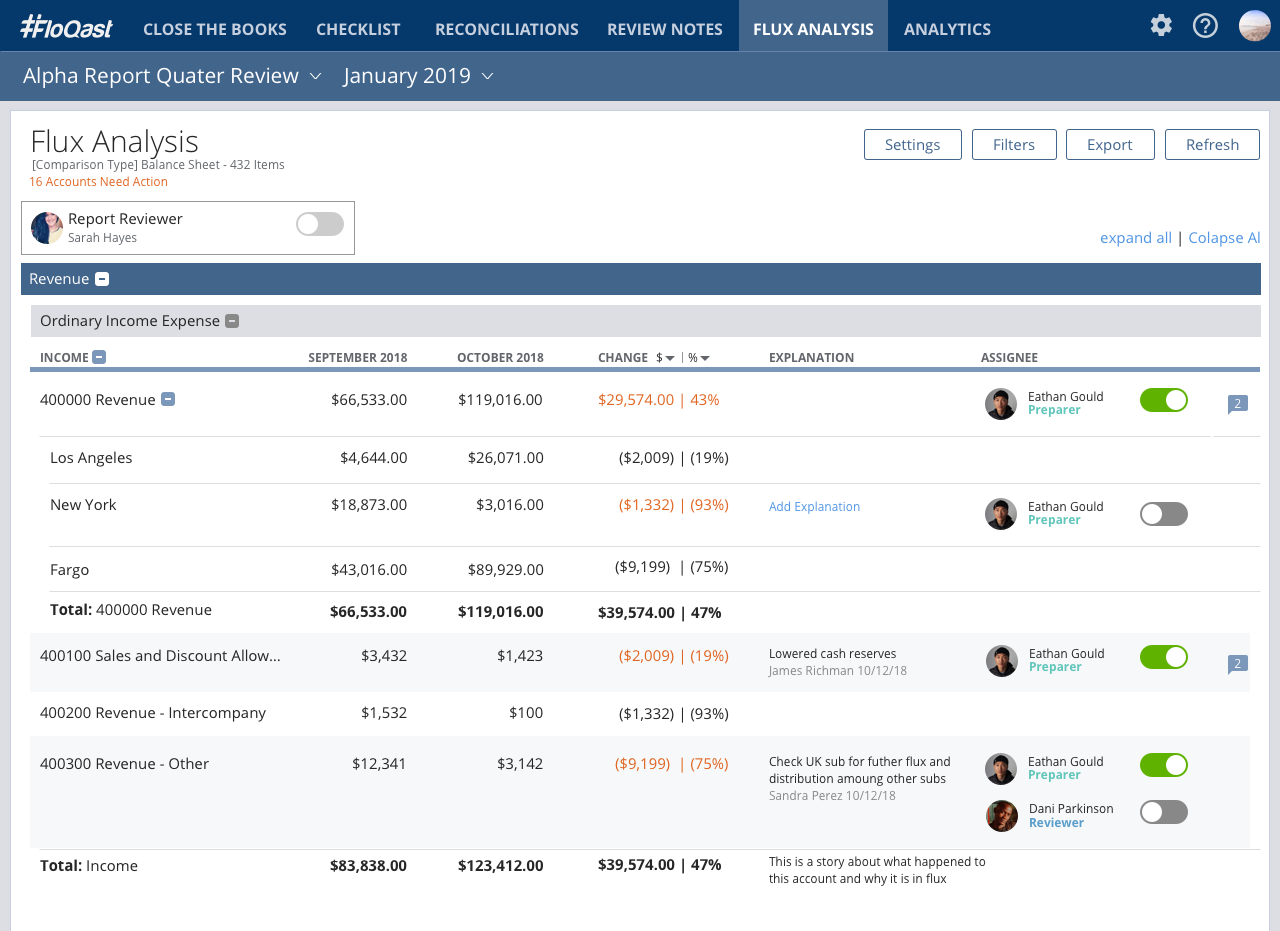
Task: Open comments badge on 400000 Revenue row
Action: [x=1238, y=404]
